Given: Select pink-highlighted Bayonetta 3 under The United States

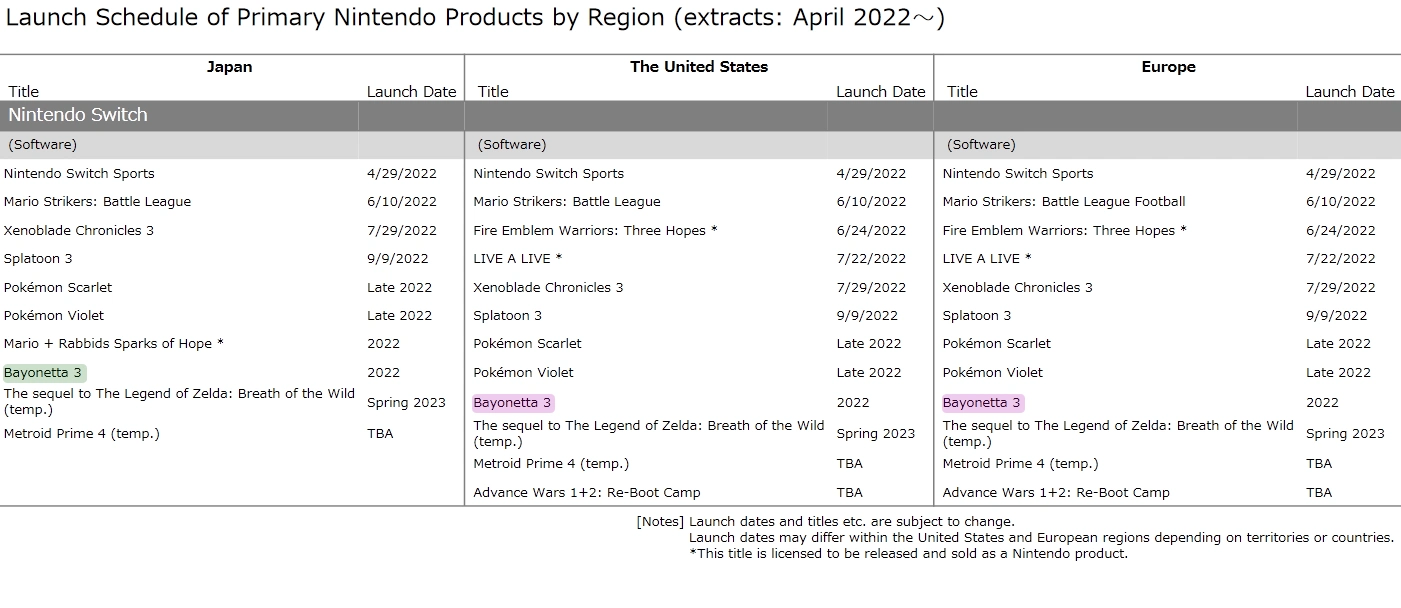Looking at the screenshot, I should 512,403.
